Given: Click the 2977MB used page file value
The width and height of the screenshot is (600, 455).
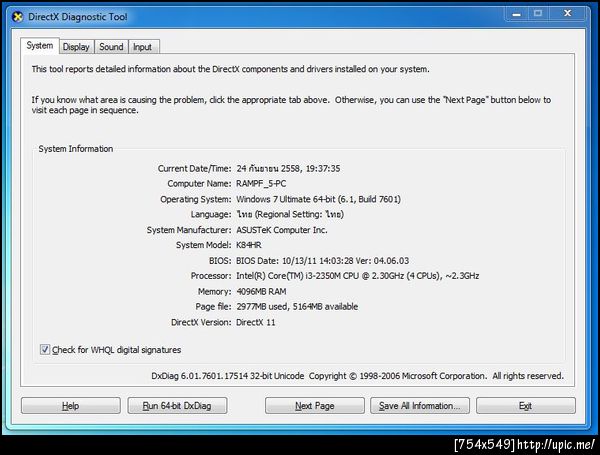Looking at the screenshot, I should (x=297, y=307).
